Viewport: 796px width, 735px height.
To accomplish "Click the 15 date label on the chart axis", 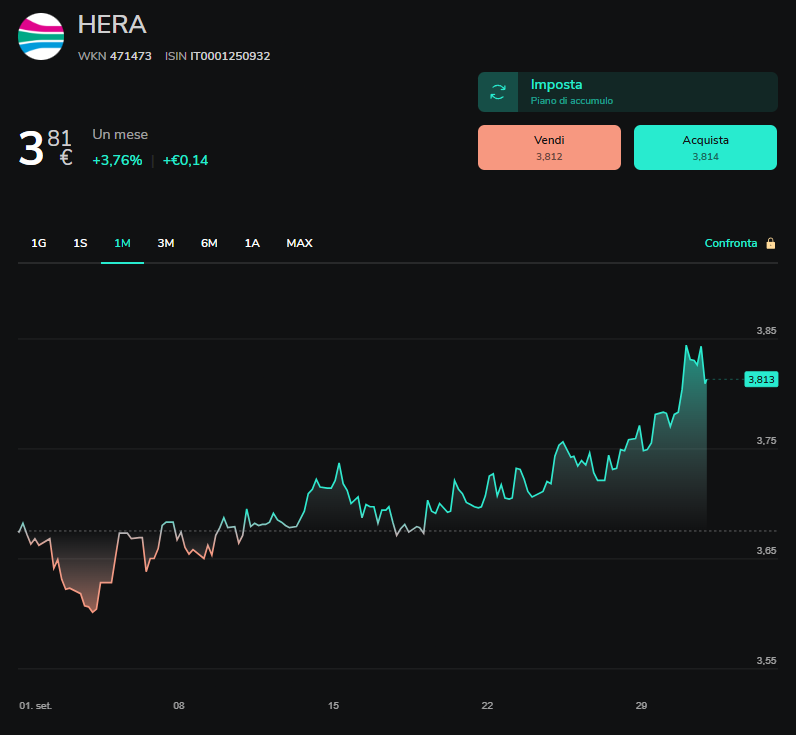I will point(333,706).
